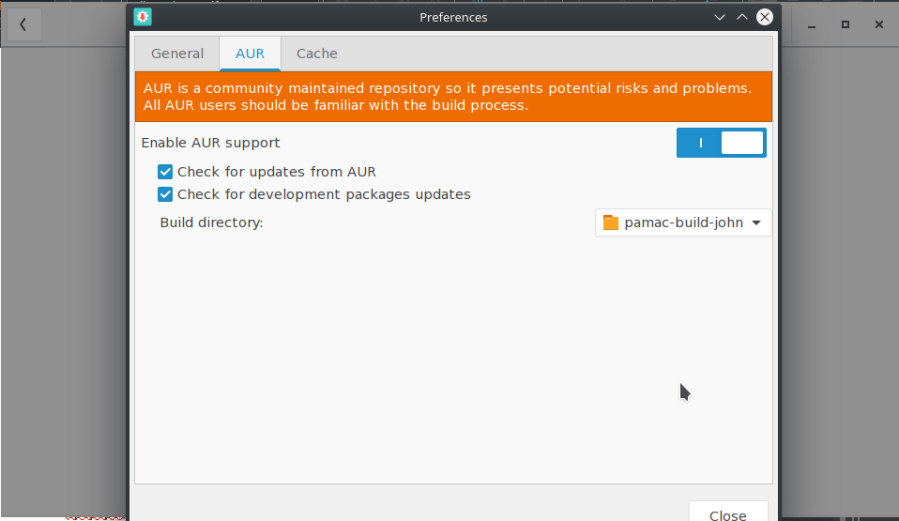Uncheck Check for development packages updates
Image resolution: width=899 pixels, height=521 pixels.
[166, 194]
